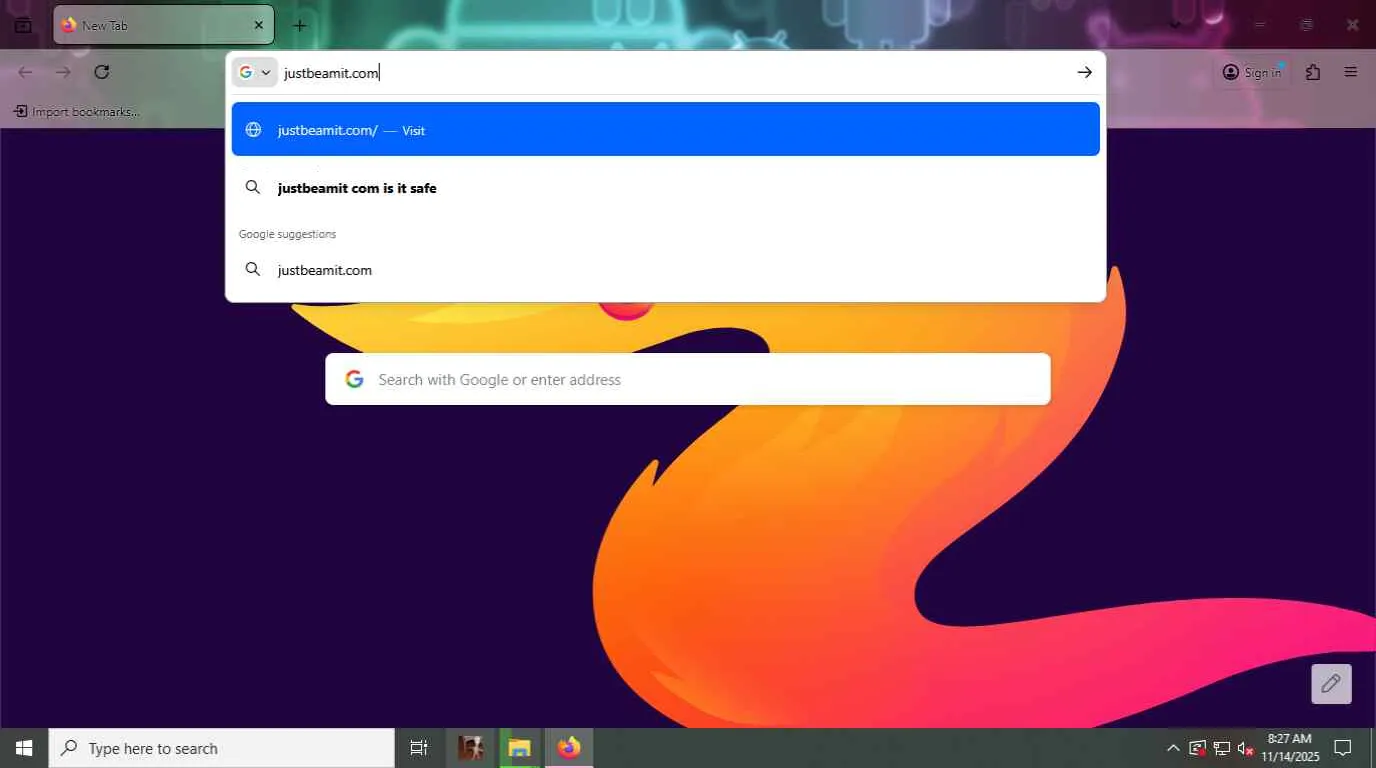The height and width of the screenshot is (768, 1376).
Task: Open the Action Center notifications icon
Action: point(1343,748)
